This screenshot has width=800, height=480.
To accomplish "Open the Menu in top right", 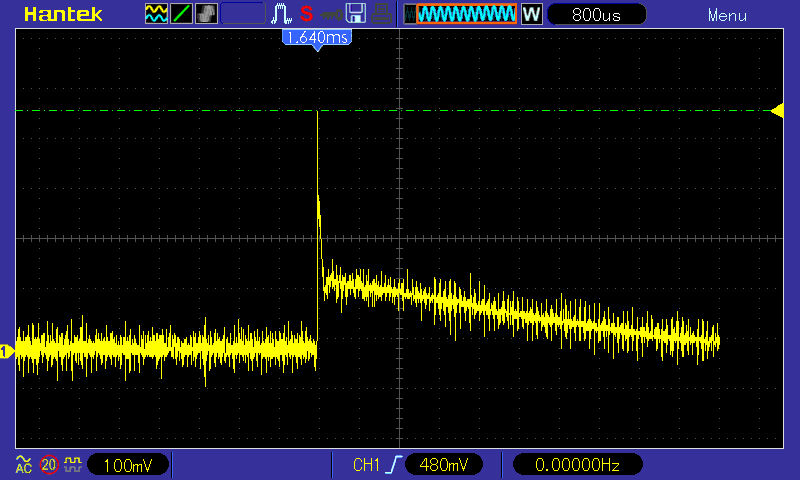I will pyautogui.click(x=727, y=15).
